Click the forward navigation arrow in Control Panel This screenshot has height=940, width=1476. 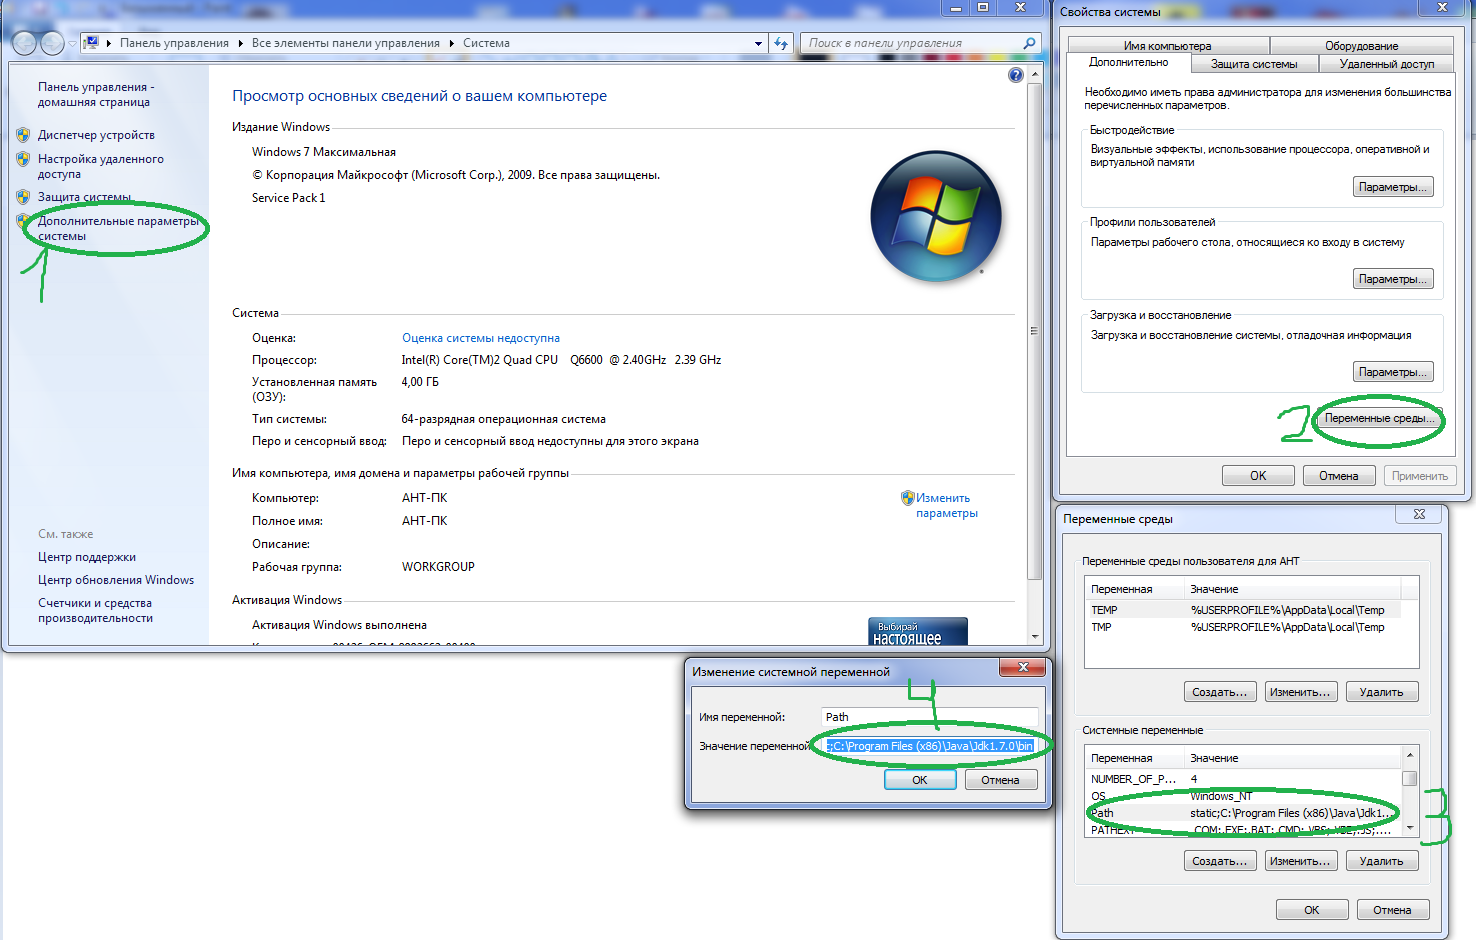[x=52, y=43]
